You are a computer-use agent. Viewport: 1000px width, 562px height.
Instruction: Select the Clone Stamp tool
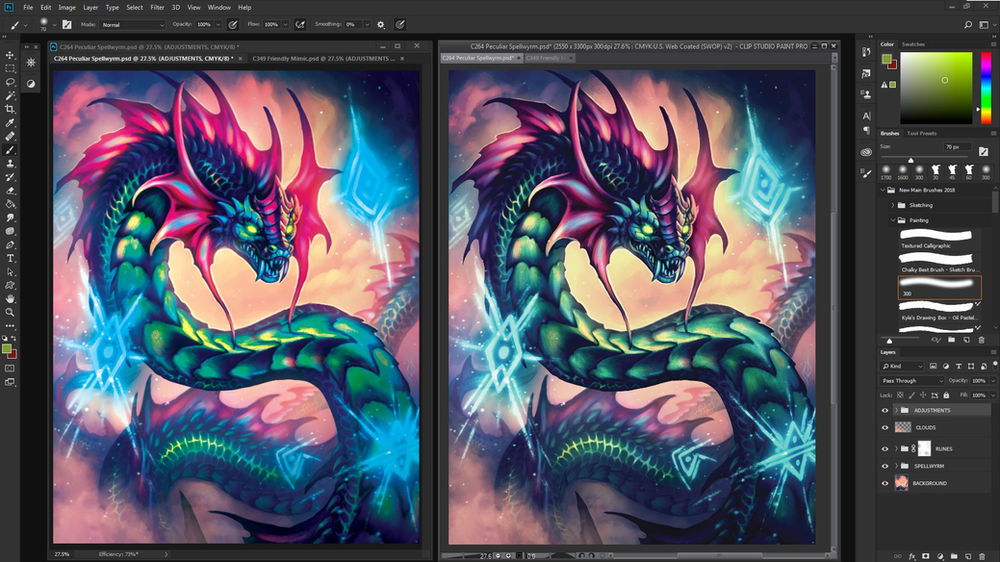[x=10, y=163]
